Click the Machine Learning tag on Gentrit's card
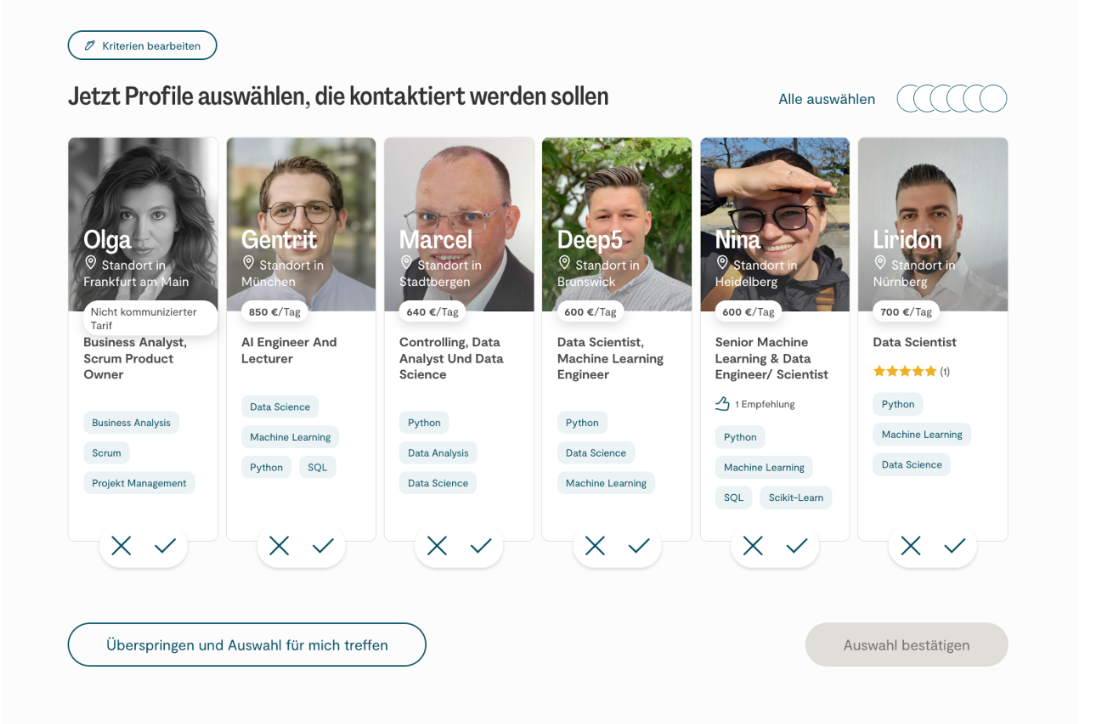 click(290, 437)
